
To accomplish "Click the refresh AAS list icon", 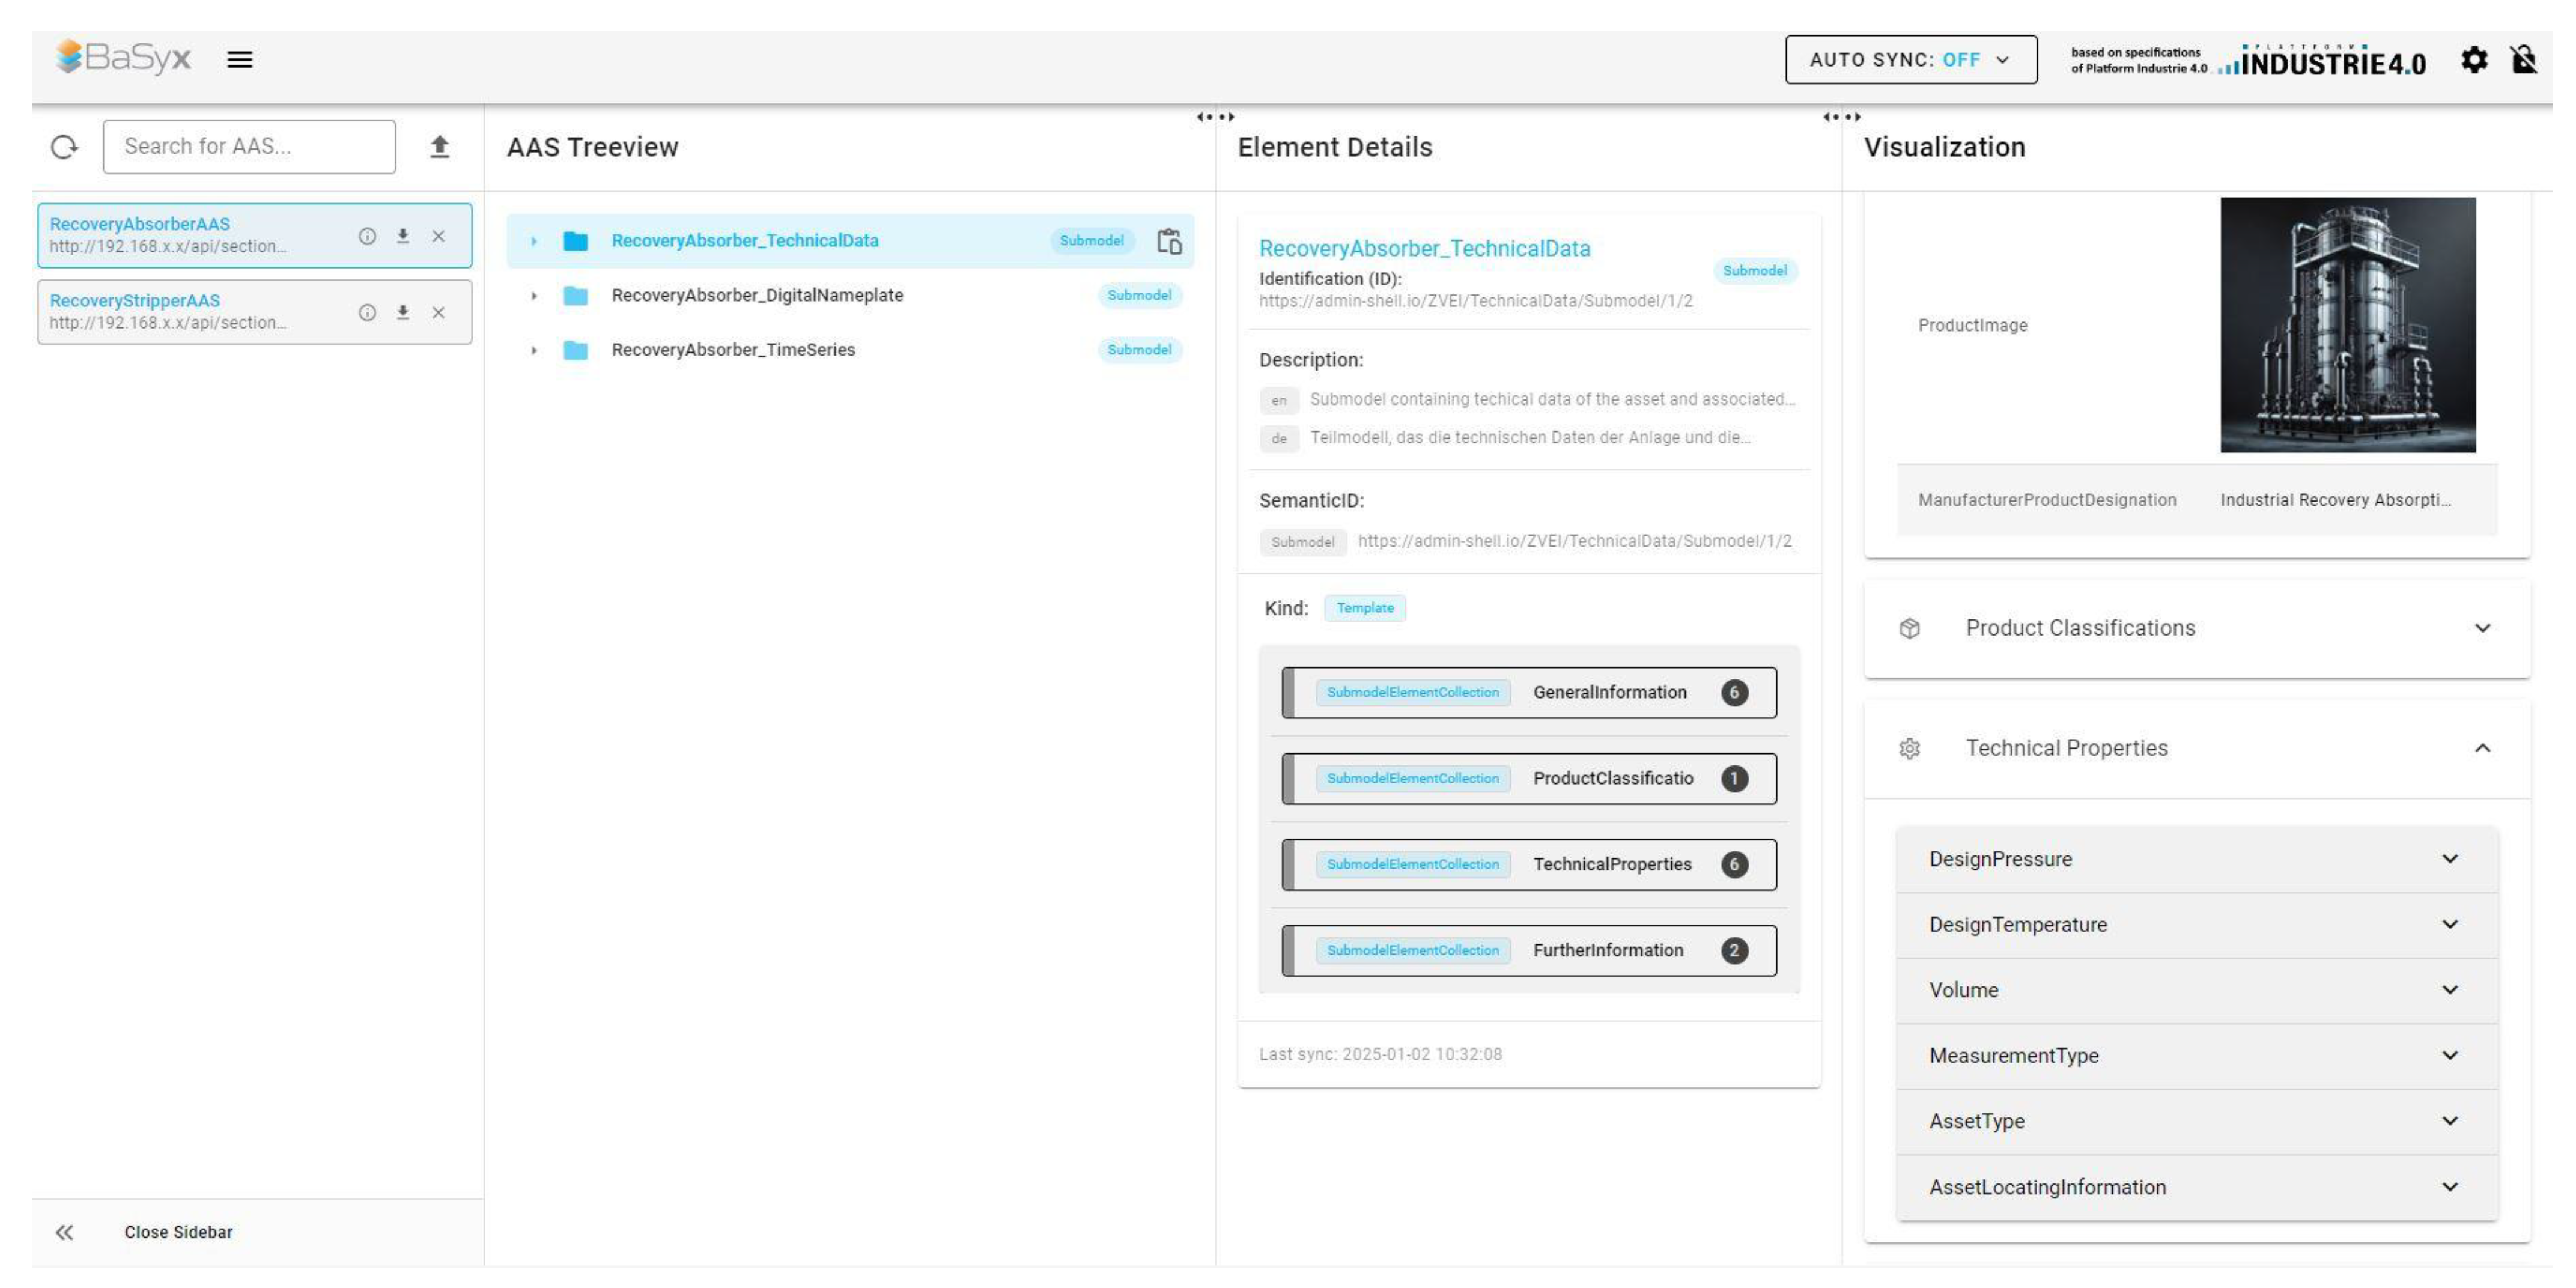I will click(x=64, y=147).
